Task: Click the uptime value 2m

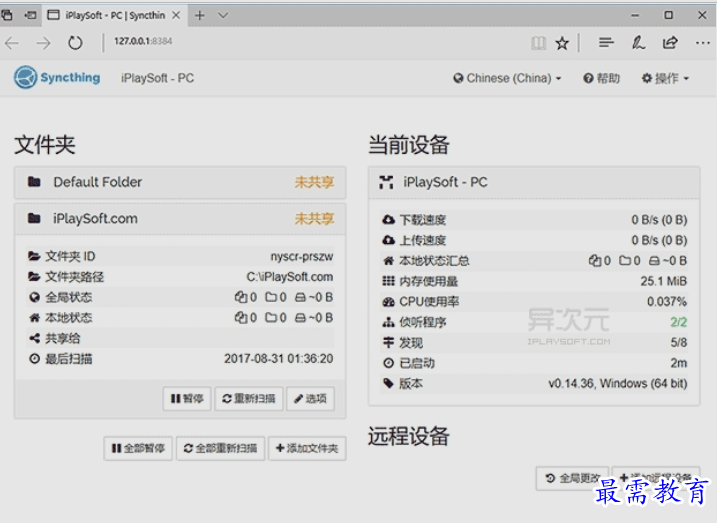Action: tap(679, 363)
